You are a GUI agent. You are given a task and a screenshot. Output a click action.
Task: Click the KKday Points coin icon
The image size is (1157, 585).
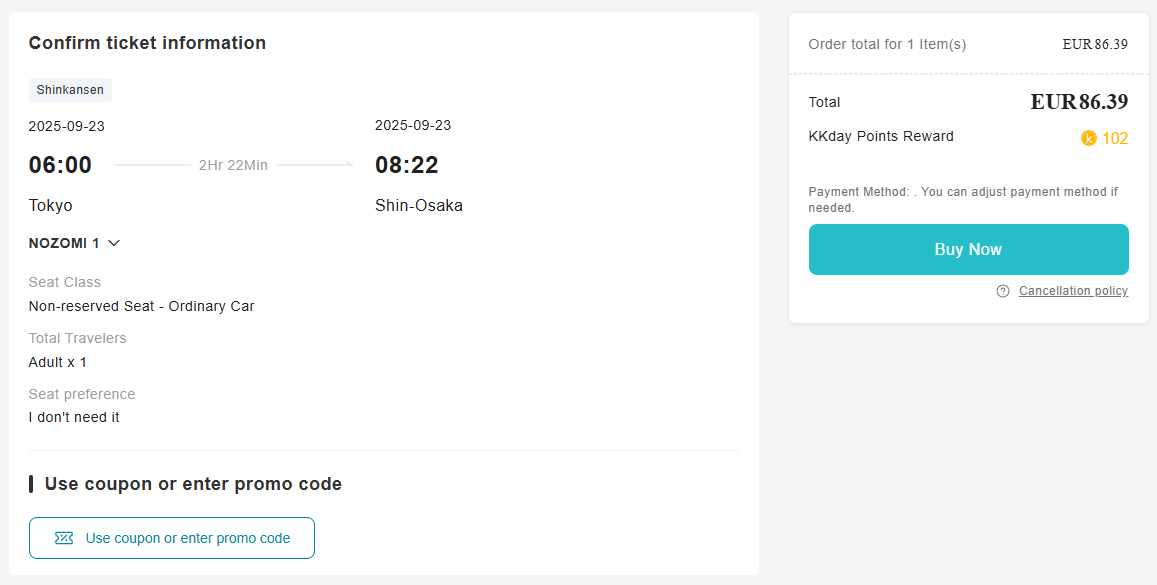click(x=1089, y=139)
